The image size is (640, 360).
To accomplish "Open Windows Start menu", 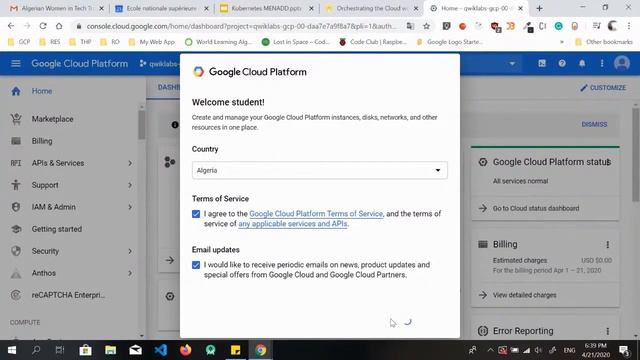I will coord(12,350).
